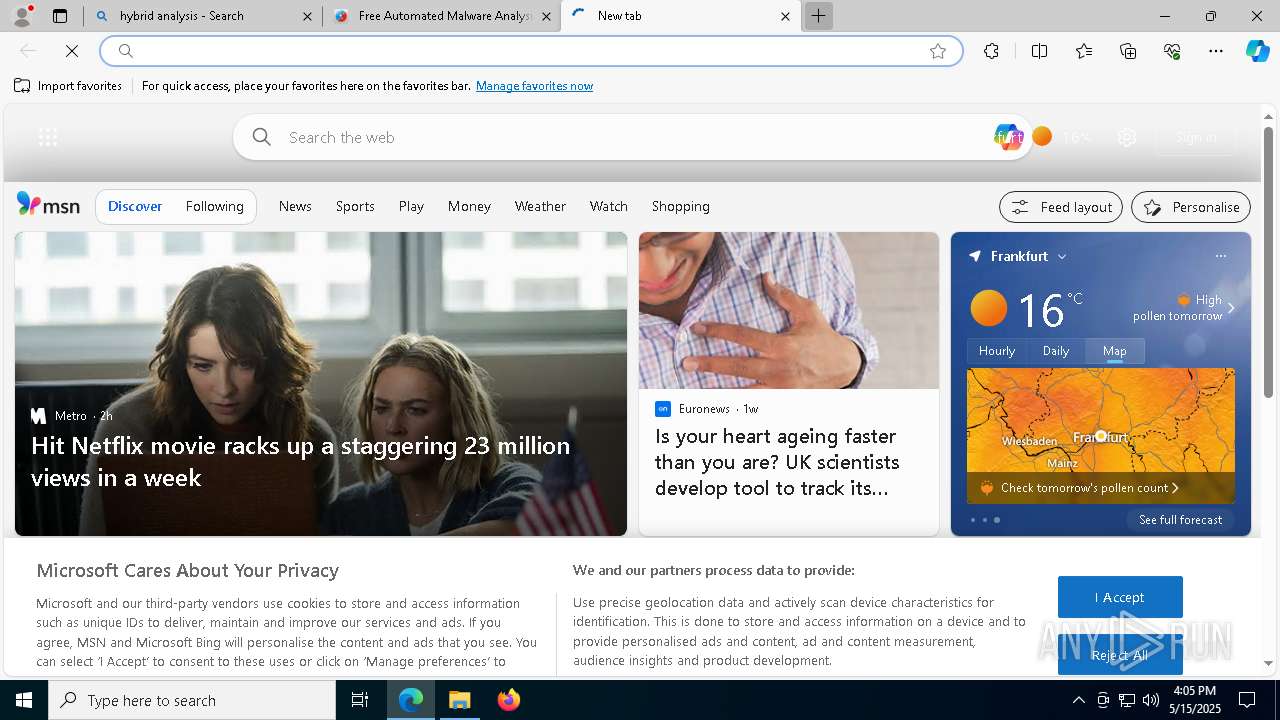The width and height of the screenshot is (1280, 720).
Task: Open Task View on taskbar
Action: pos(360,700)
